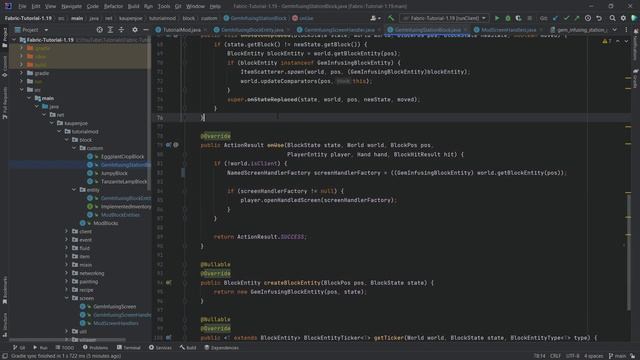Open Project panel options gear
Viewport: 640px width, 360px height.
tap(135, 30)
